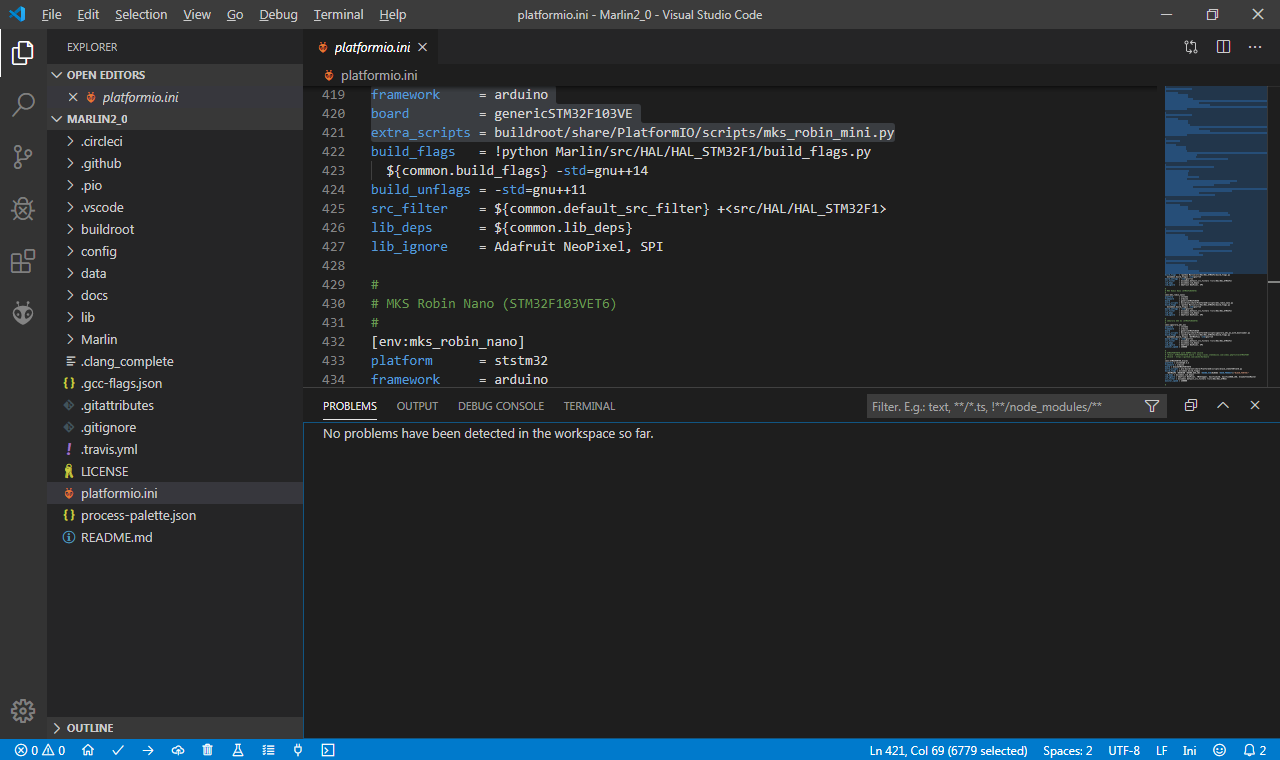Maximize the panel with the up chevron
The width and height of the screenshot is (1280, 760).
point(1223,406)
